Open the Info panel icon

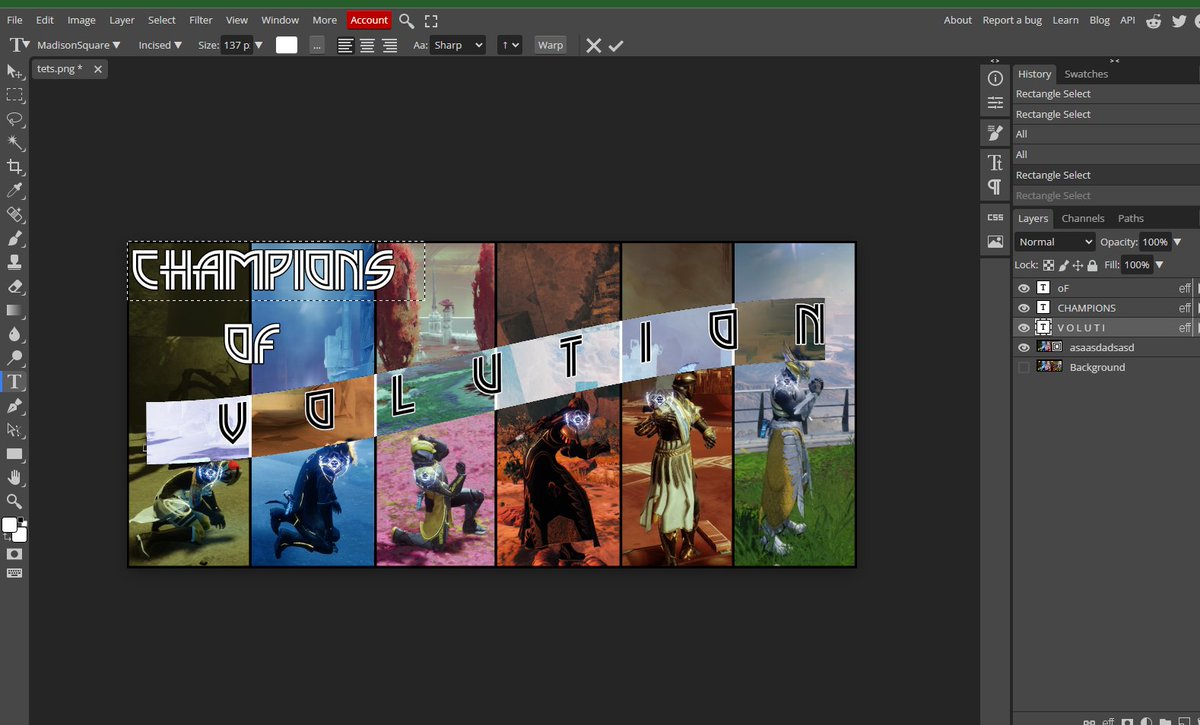tap(995, 78)
